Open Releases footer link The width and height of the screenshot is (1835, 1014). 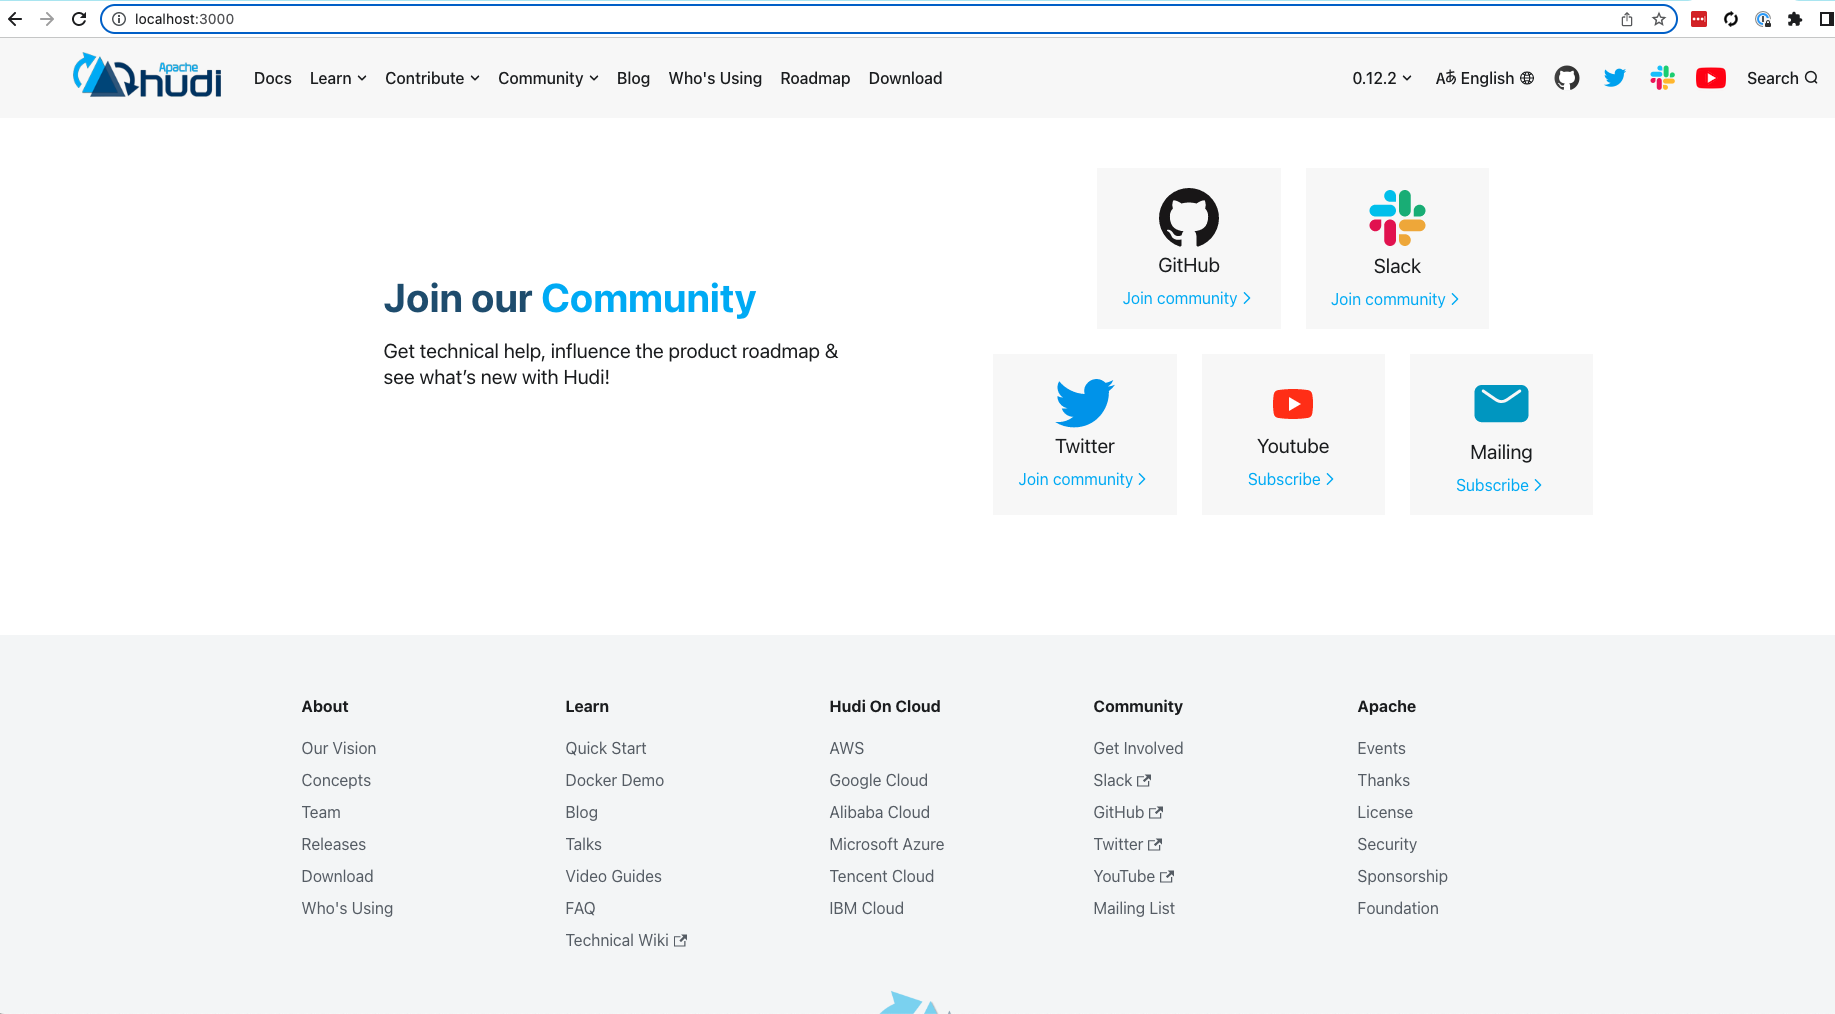coord(334,844)
